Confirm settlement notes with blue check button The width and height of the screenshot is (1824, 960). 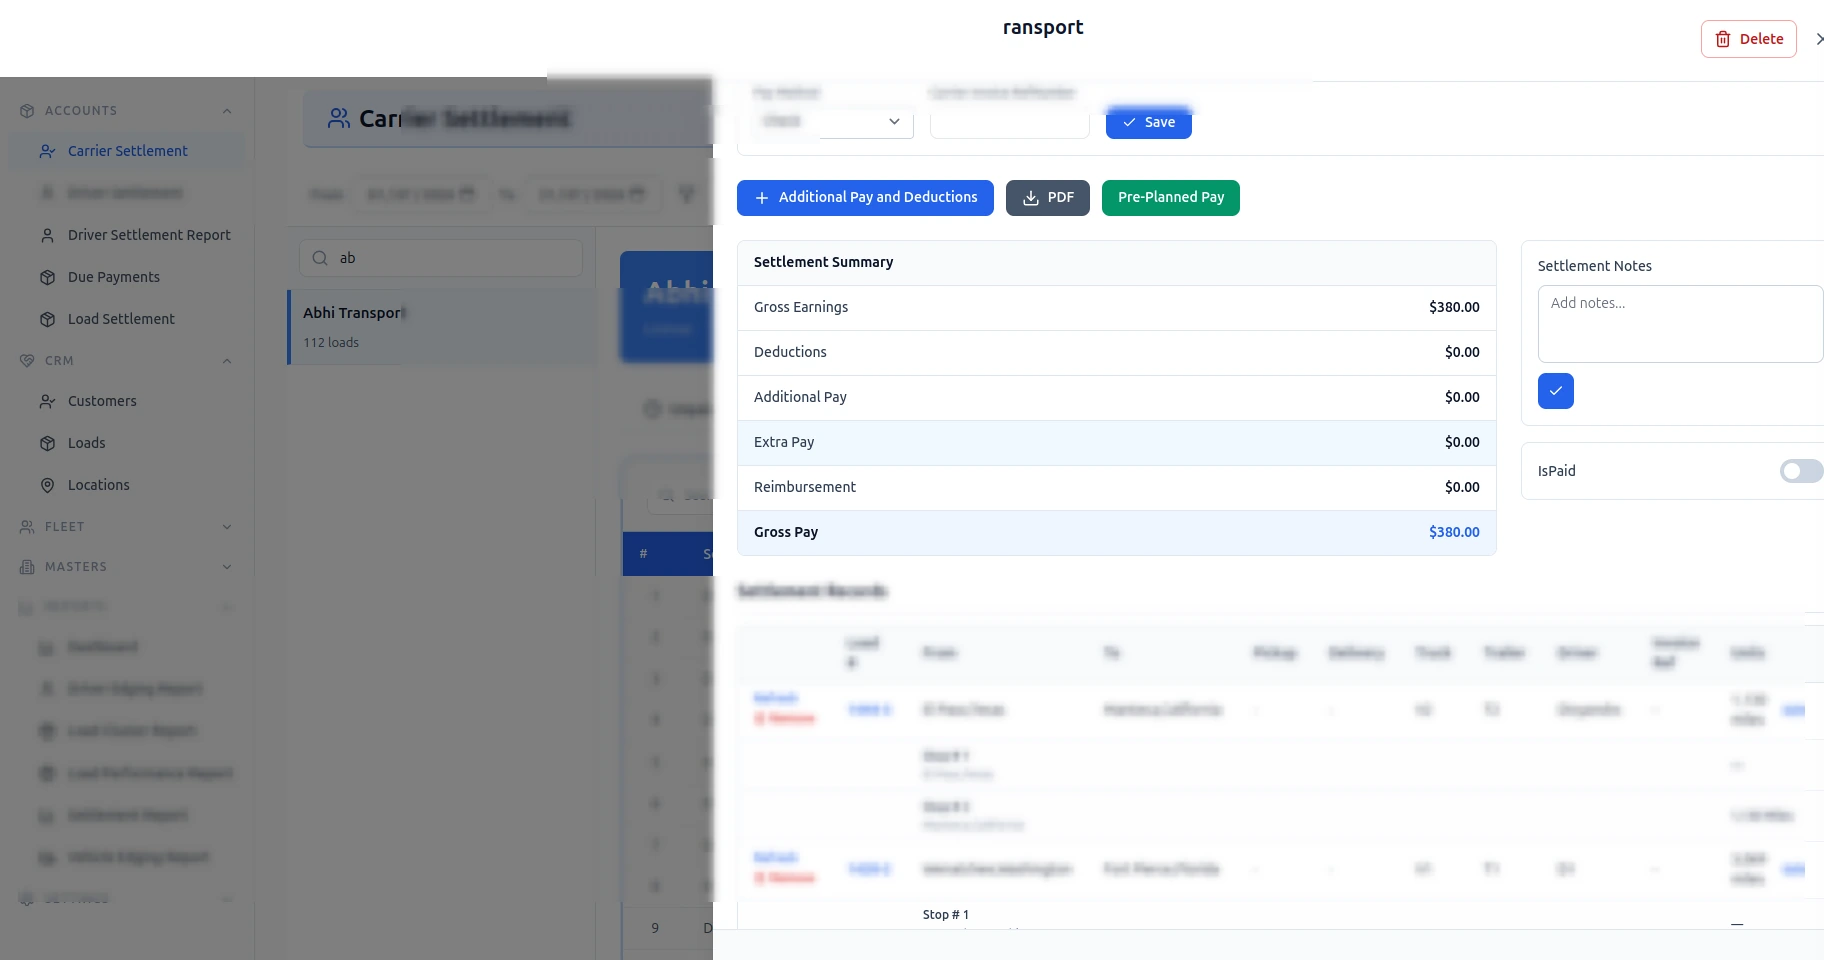coord(1556,391)
